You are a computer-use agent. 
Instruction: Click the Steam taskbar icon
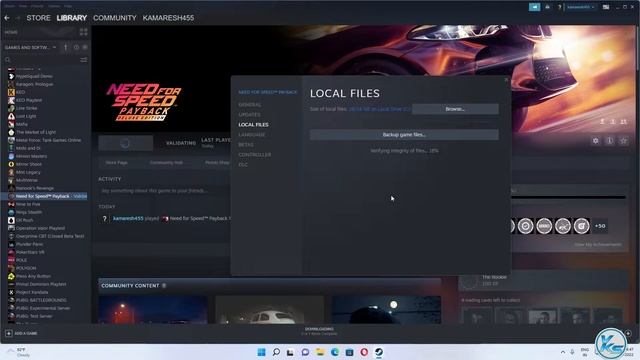point(379,352)
